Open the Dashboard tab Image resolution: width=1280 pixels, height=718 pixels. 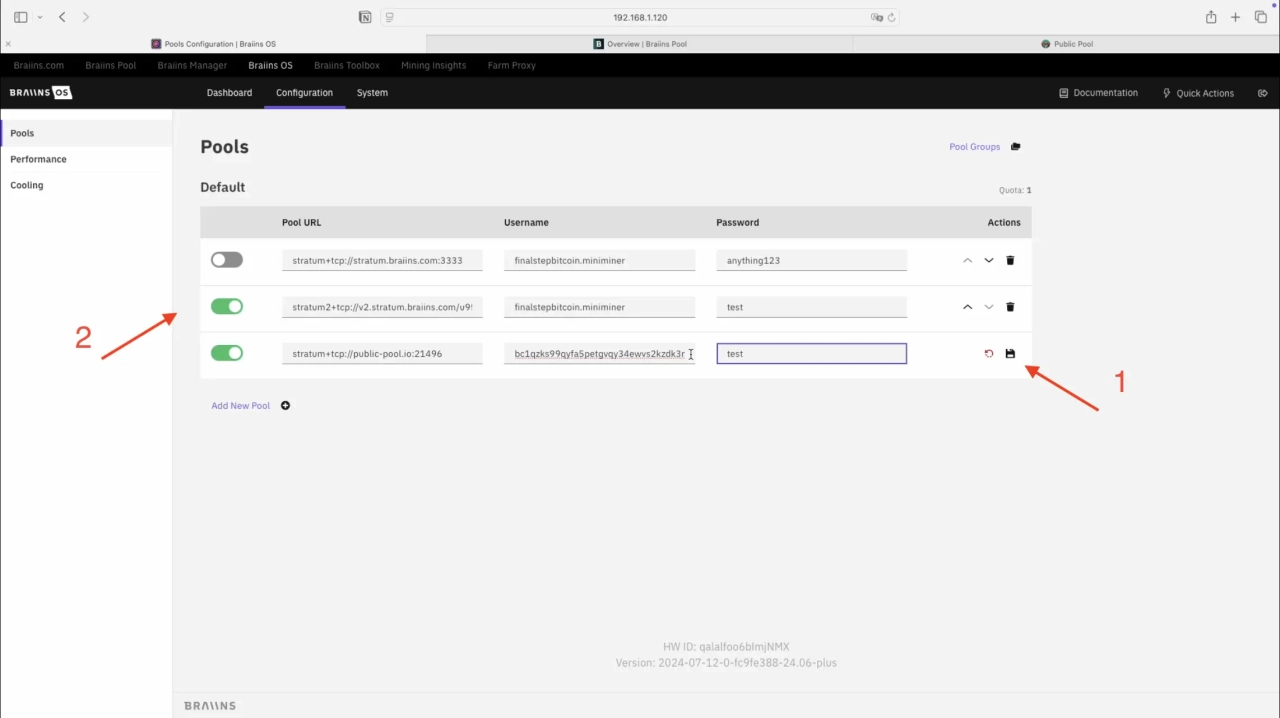229,93
